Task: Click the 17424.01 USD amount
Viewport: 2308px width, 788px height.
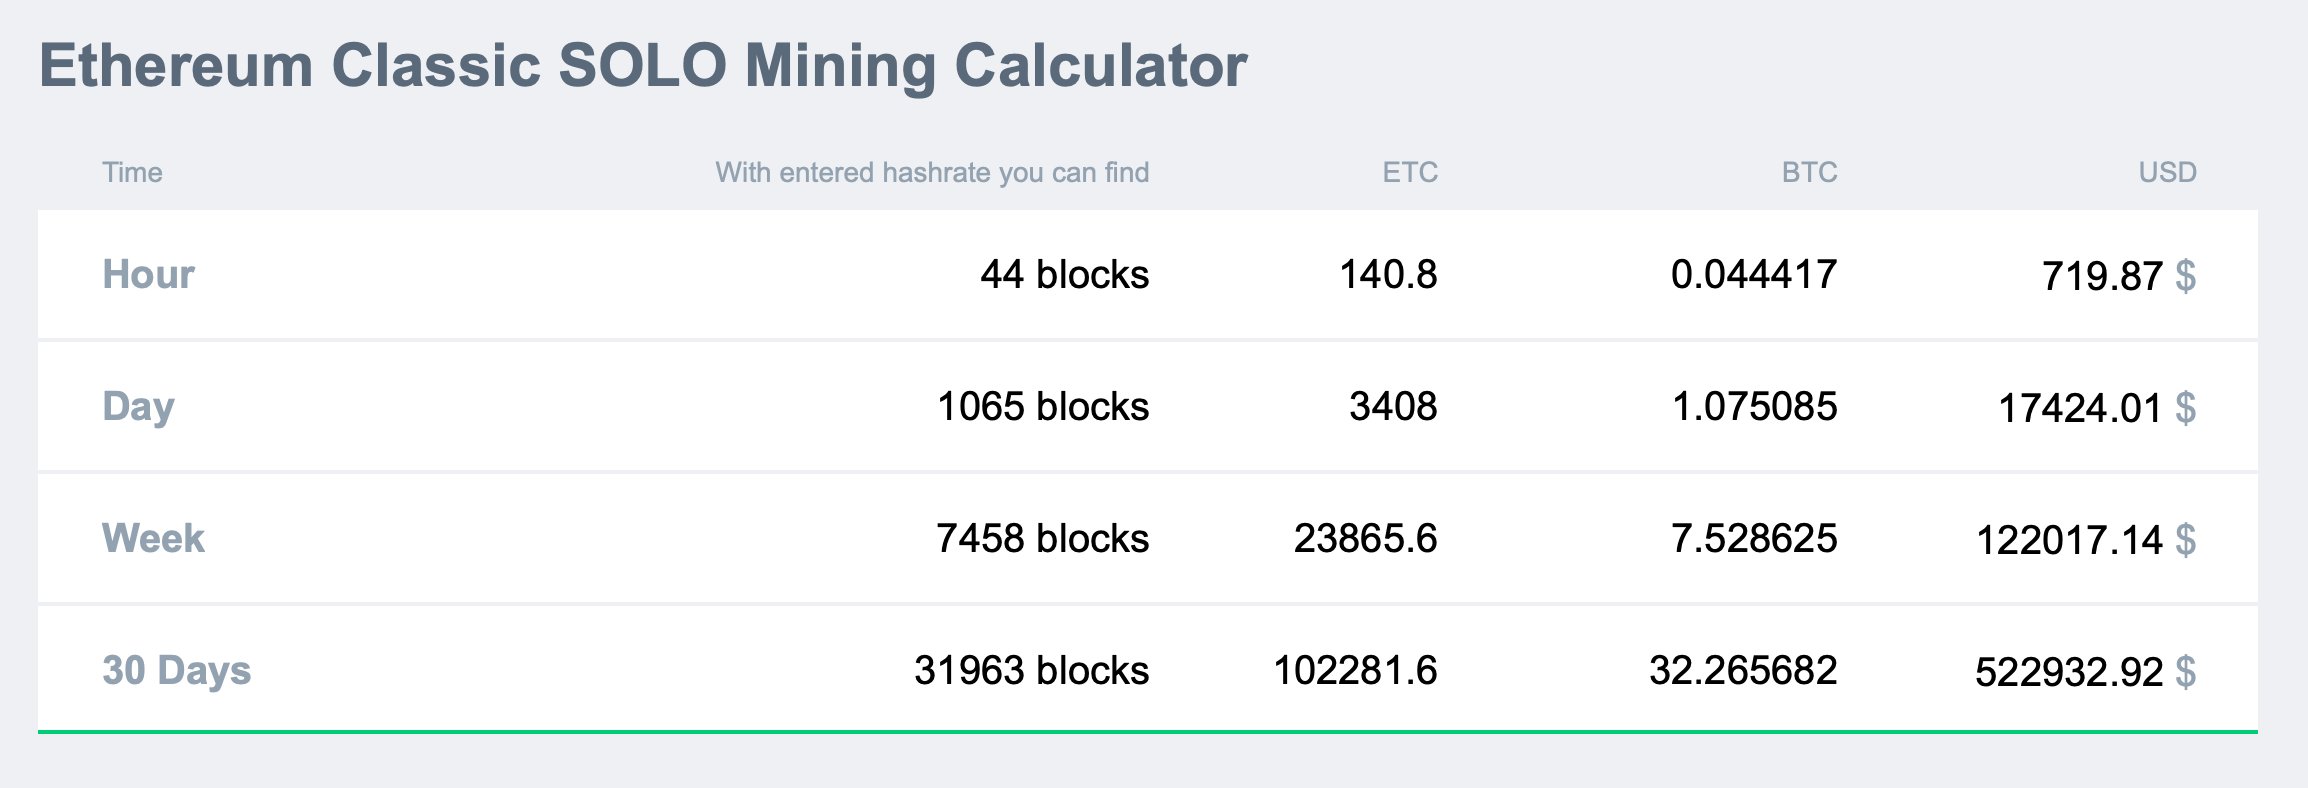Action: tap(2080, 409)
